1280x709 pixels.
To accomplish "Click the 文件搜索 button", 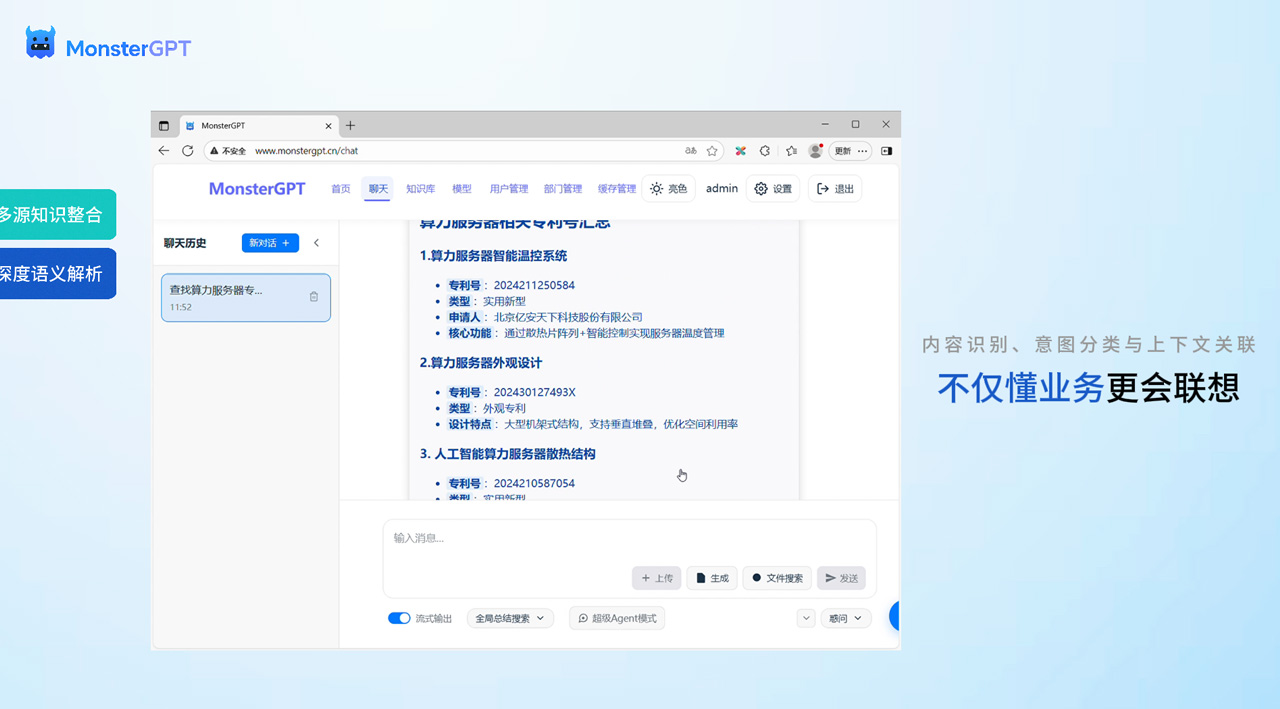I will (x=777, y=578).
